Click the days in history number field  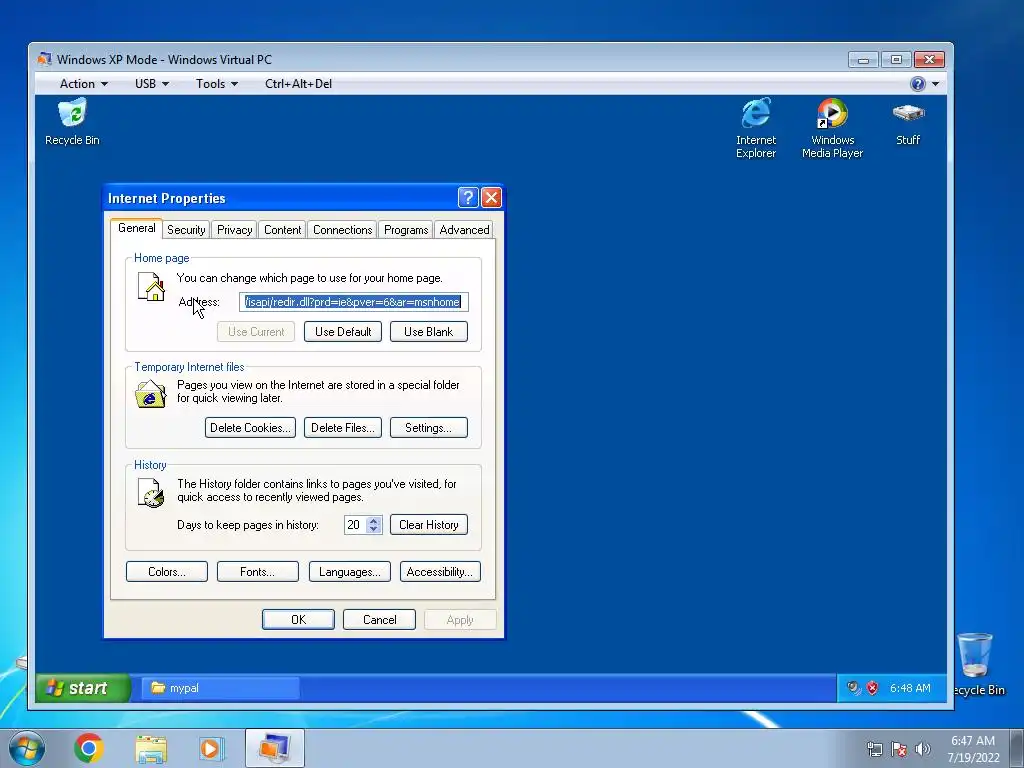[355, 524]
